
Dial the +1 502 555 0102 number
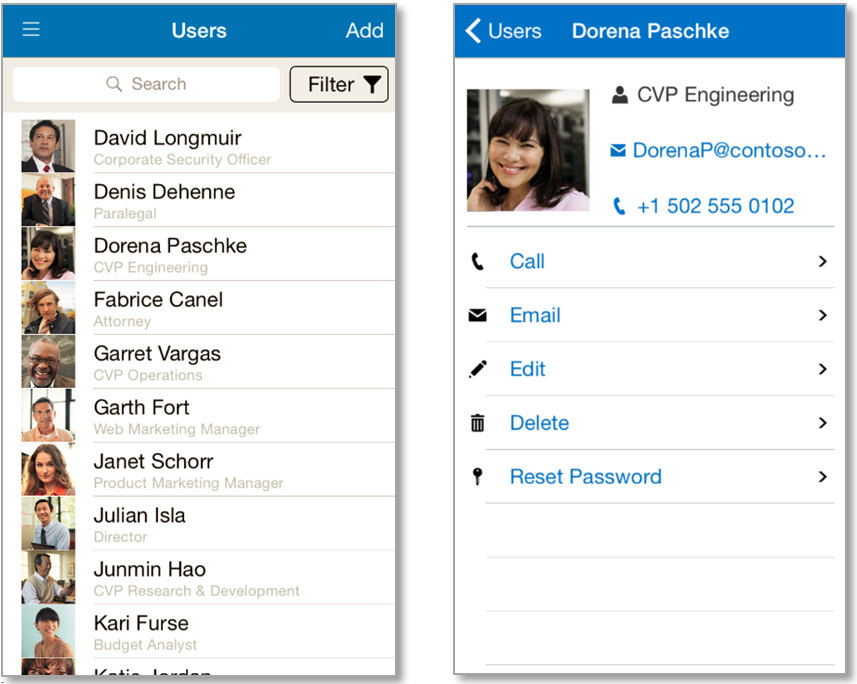click(x=703, y=206)
